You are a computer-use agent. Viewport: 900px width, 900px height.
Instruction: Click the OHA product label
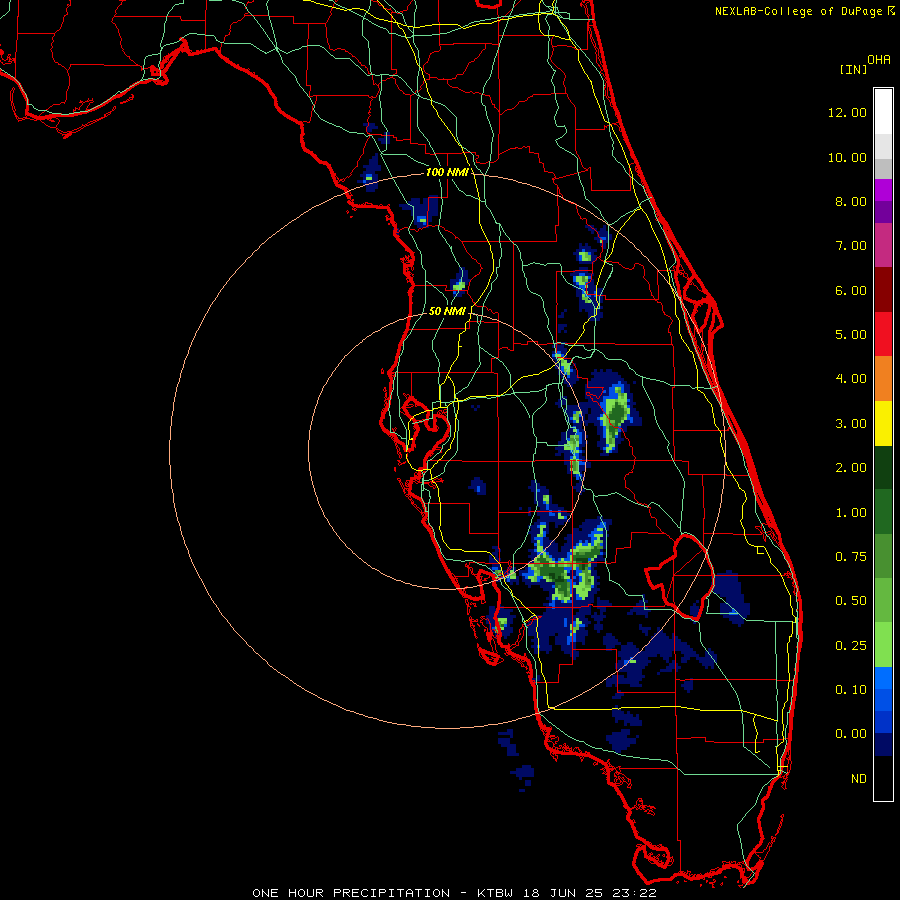coord(879,59)
